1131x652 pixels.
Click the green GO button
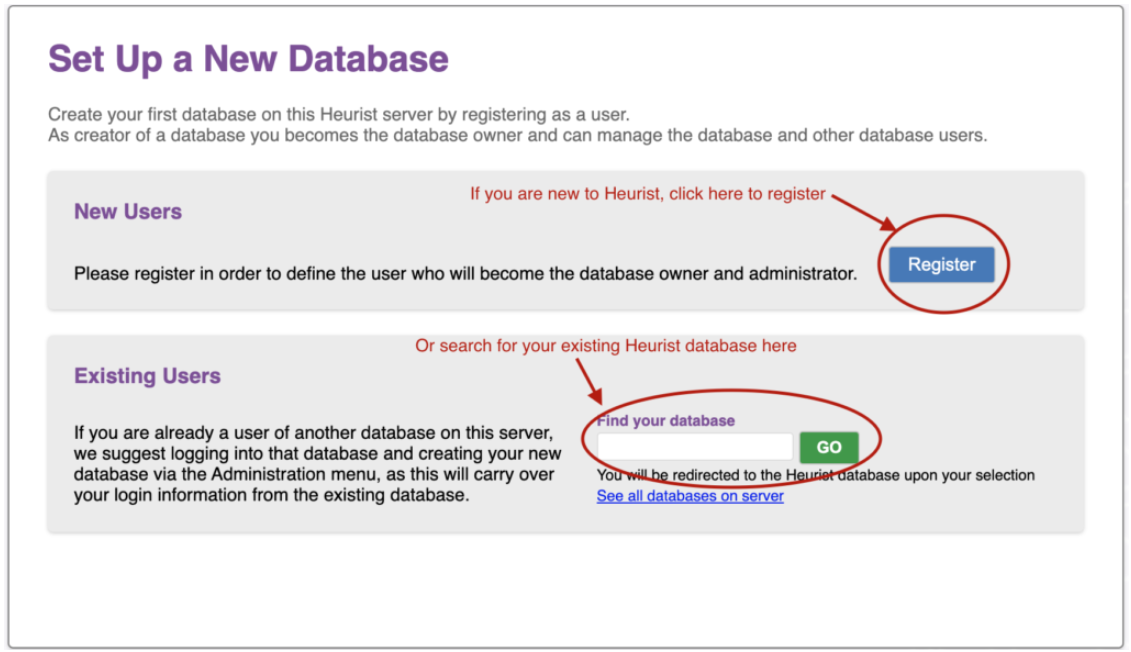[829, 447]
